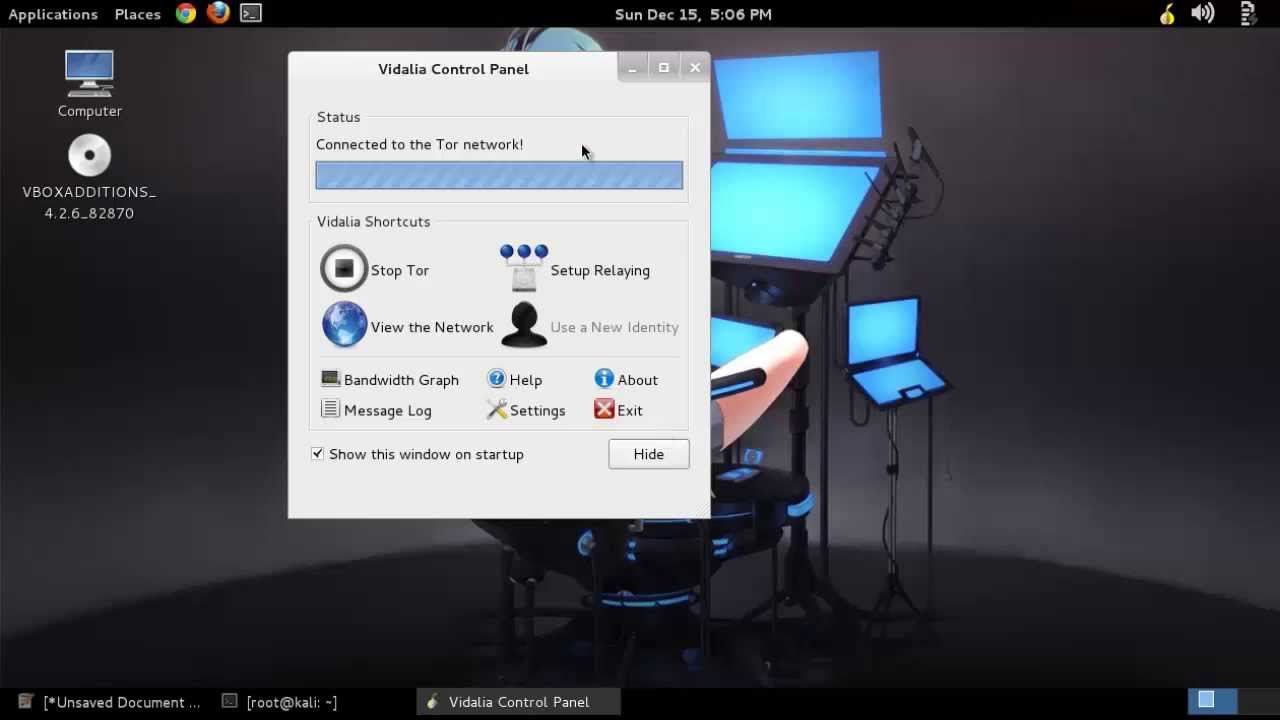Click the Tor connection progress bar
This screenshot has width=1280, height=720.
pos(499,175)
